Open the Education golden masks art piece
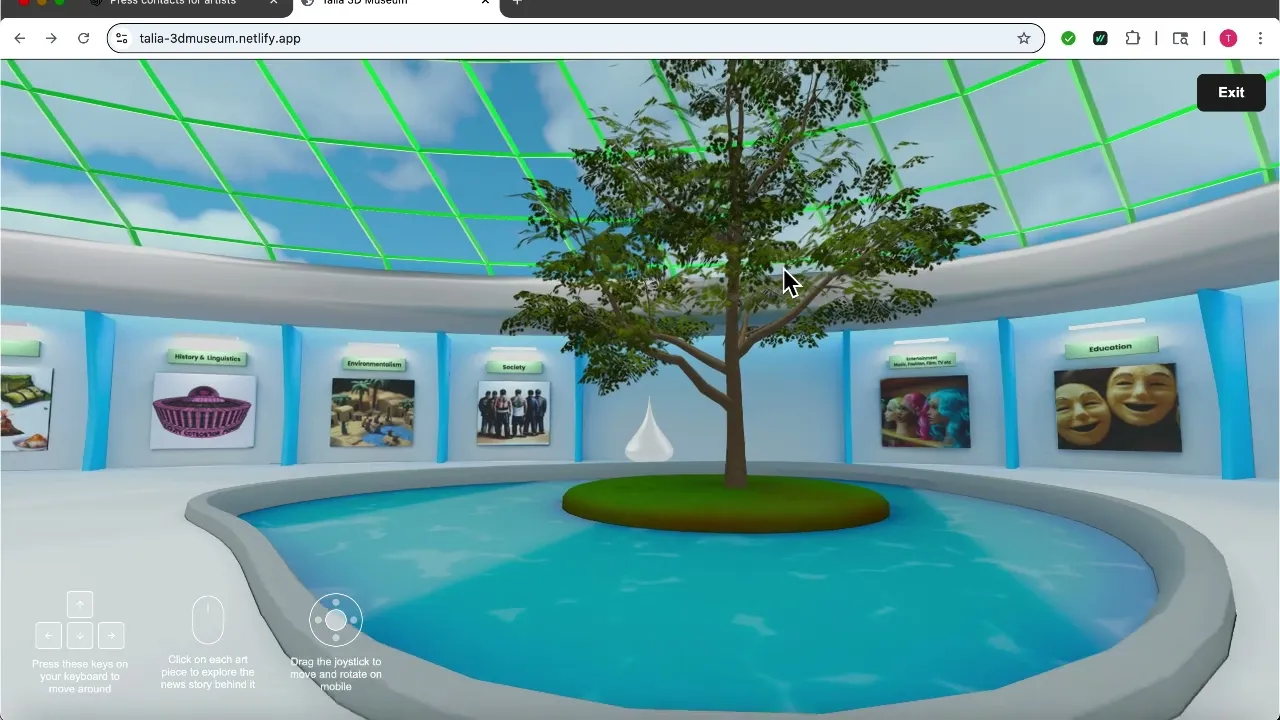The image size is (1280, 720). (1117, 408)
